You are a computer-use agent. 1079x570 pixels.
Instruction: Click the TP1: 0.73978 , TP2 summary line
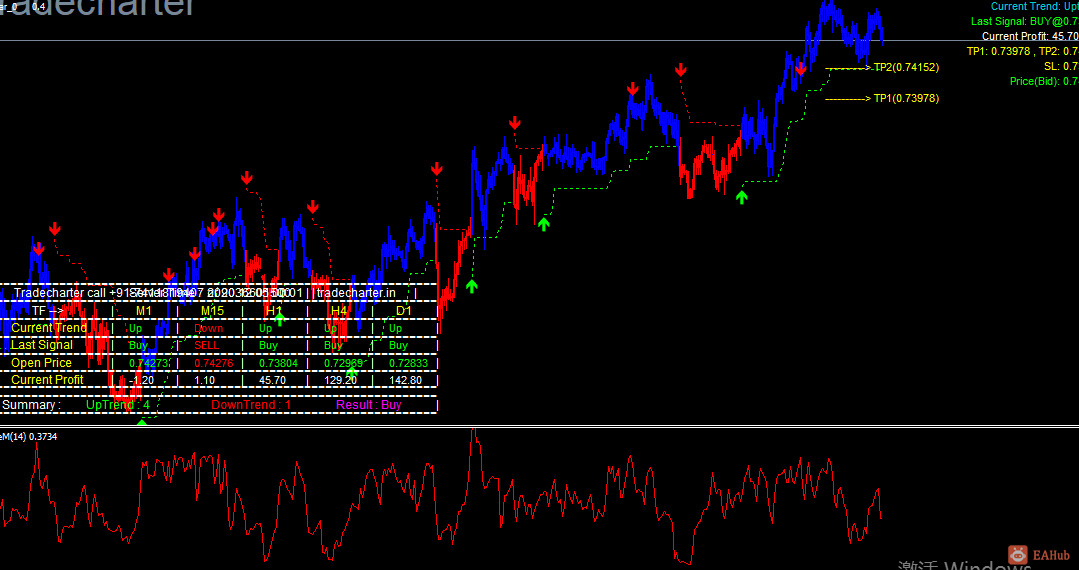click(x=1023, y=51)
